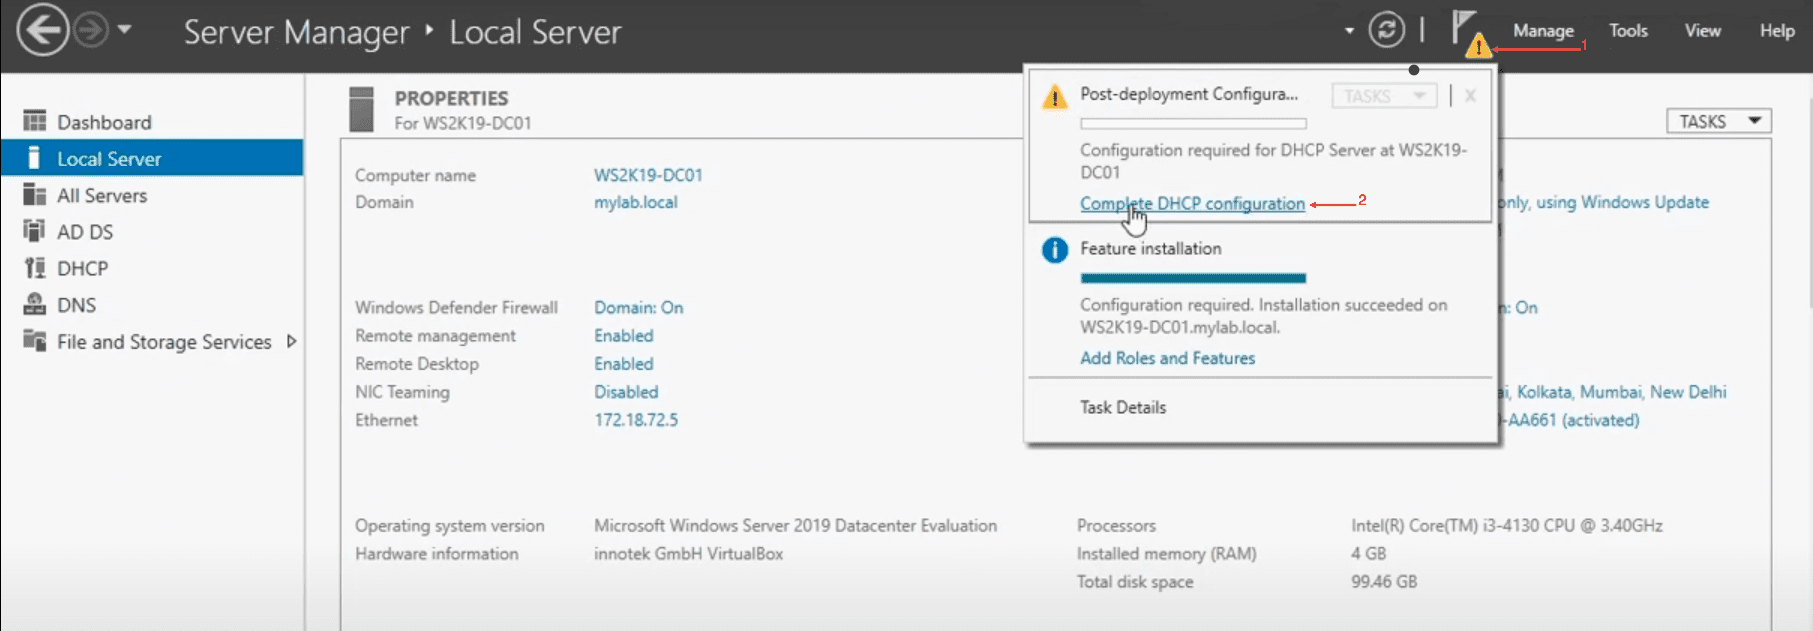Dismiss the Post-deployment notification with X
This screenshot has width=1813, height=631.
[x=1470, y=96]
